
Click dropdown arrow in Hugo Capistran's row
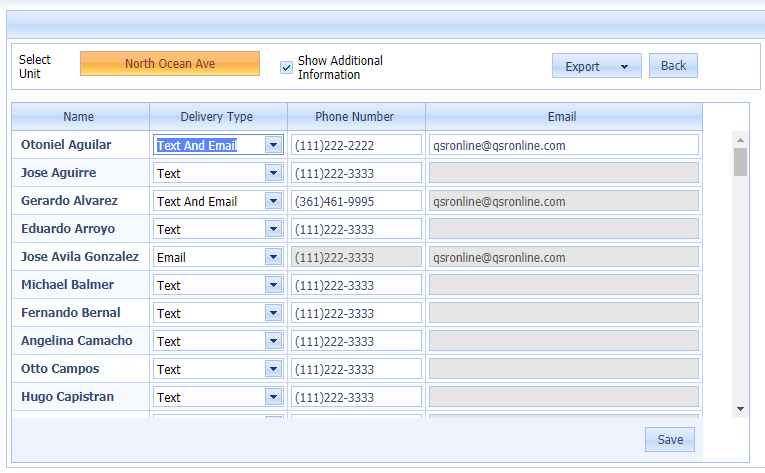[x=273, y=397]
